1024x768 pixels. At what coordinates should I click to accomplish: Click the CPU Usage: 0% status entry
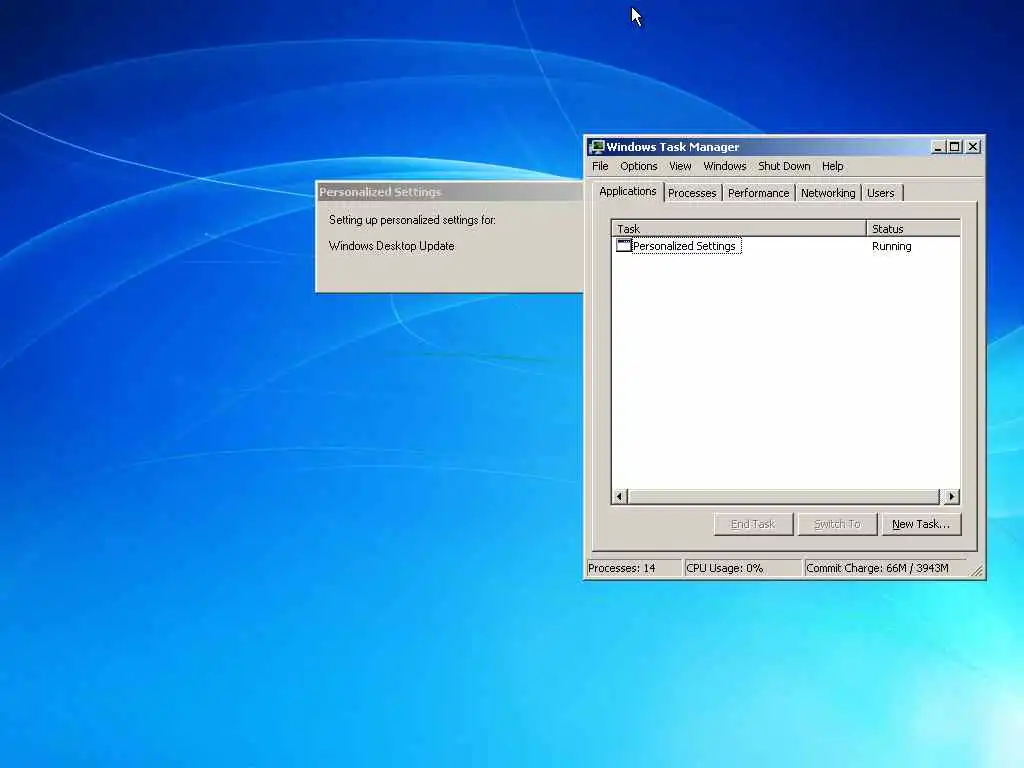point(743,568)
